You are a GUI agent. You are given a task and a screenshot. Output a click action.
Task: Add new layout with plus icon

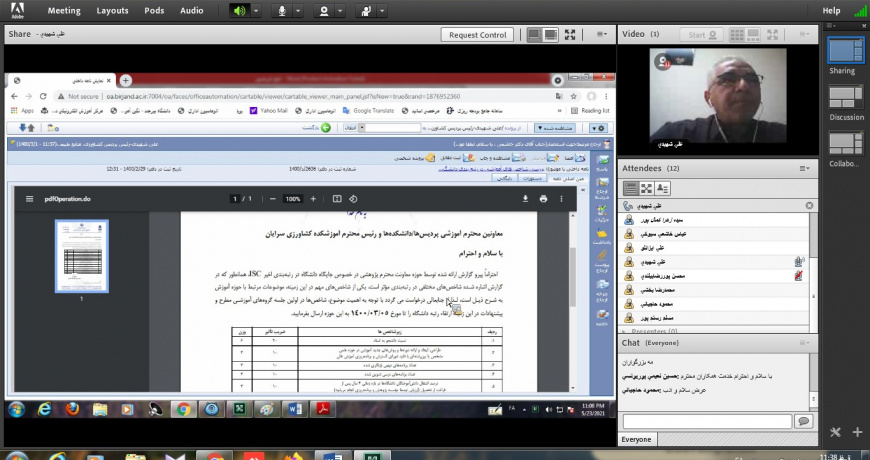click(x=857, y=432)
